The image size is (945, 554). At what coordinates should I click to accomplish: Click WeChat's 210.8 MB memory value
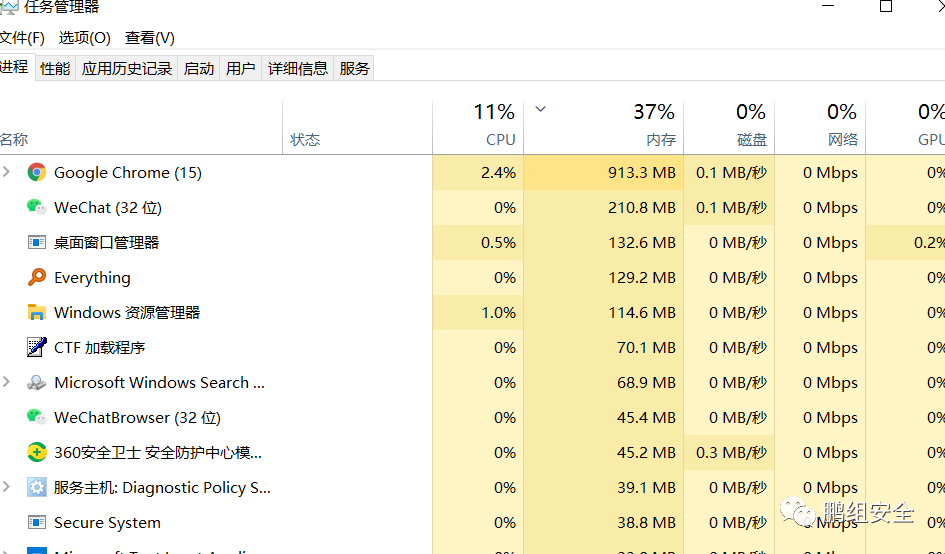point(642,207)
